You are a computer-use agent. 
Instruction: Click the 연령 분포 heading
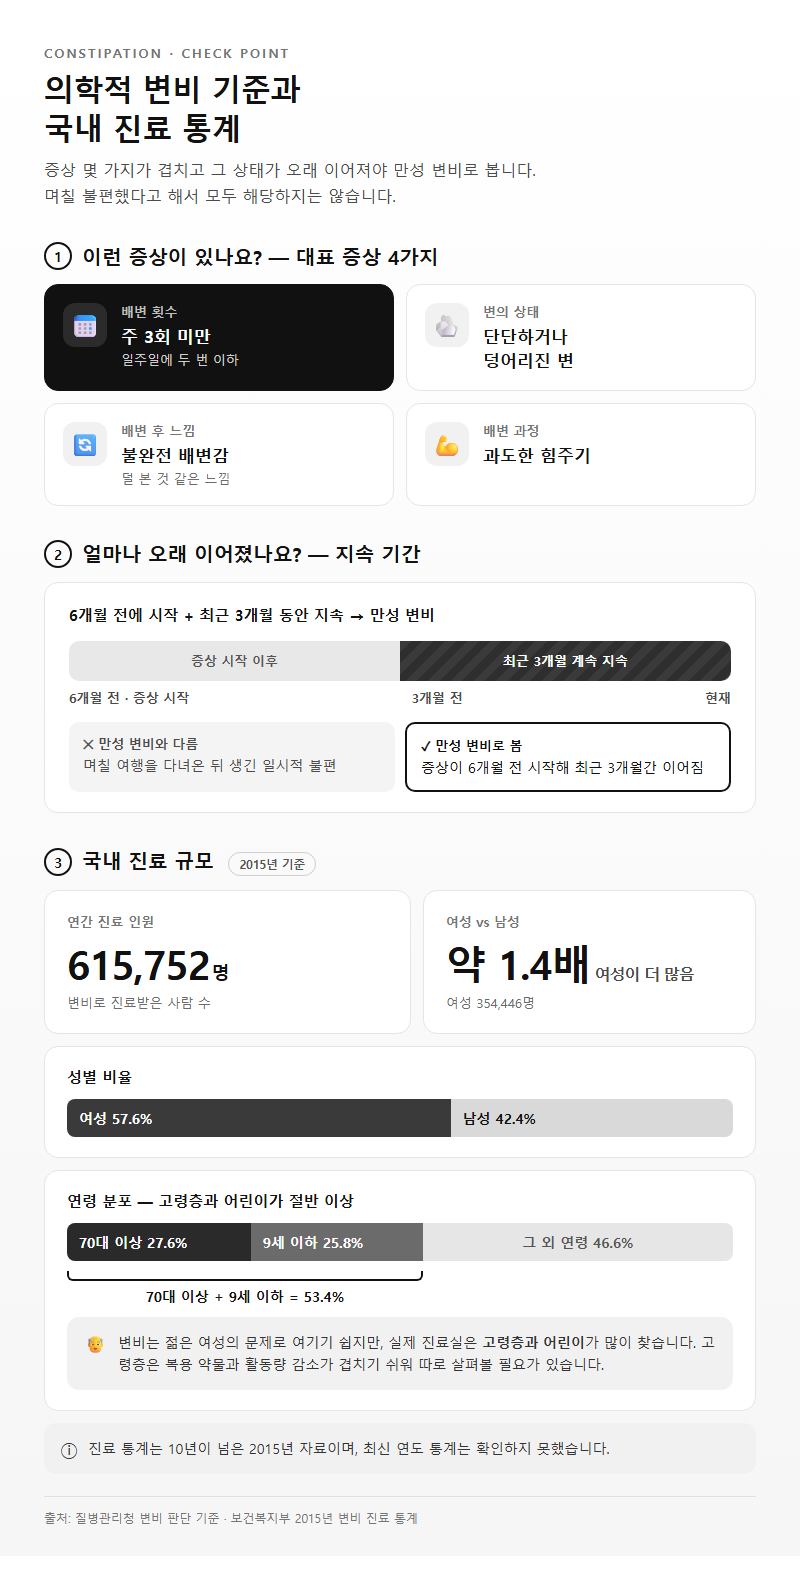pos(211,1201)
